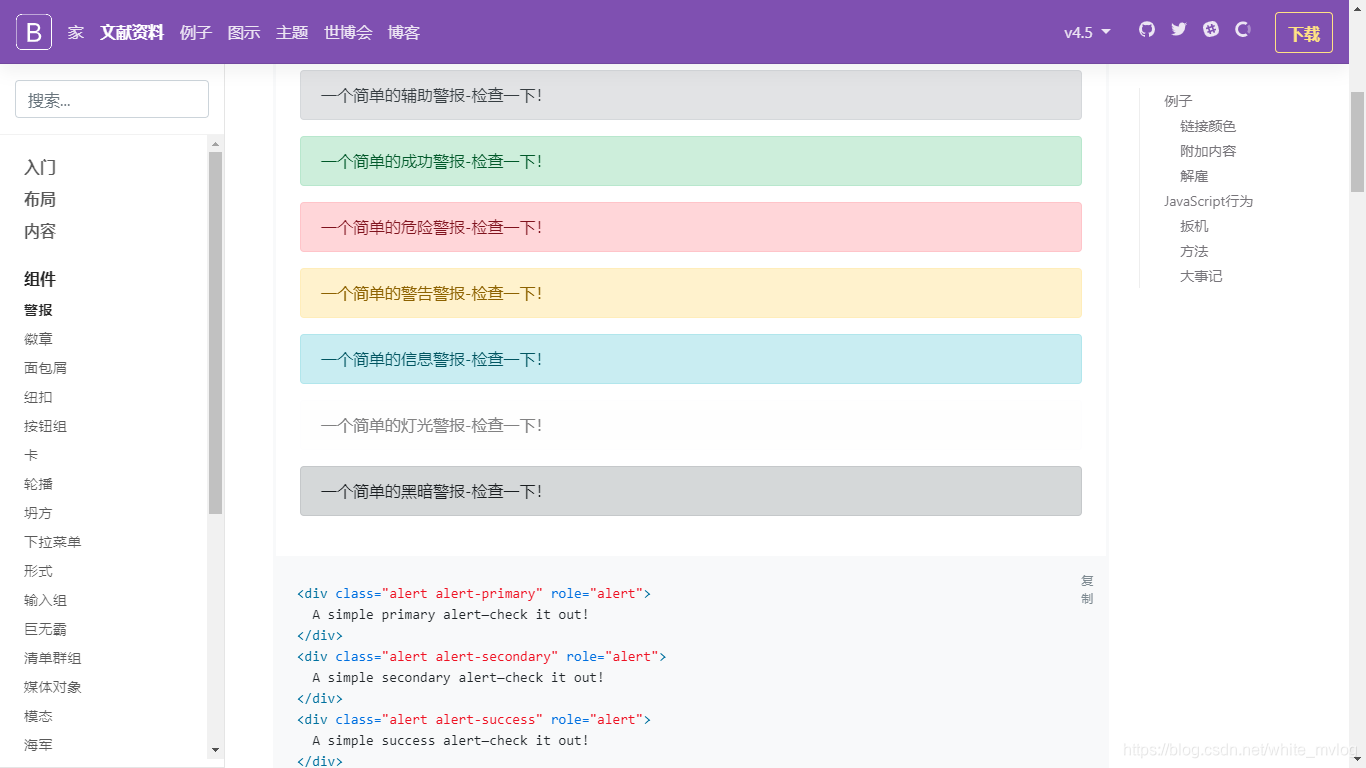This screenshot has height=768, width=1366.
Task: Click the green 成功警报 alert box
Action: pos(691,161)
